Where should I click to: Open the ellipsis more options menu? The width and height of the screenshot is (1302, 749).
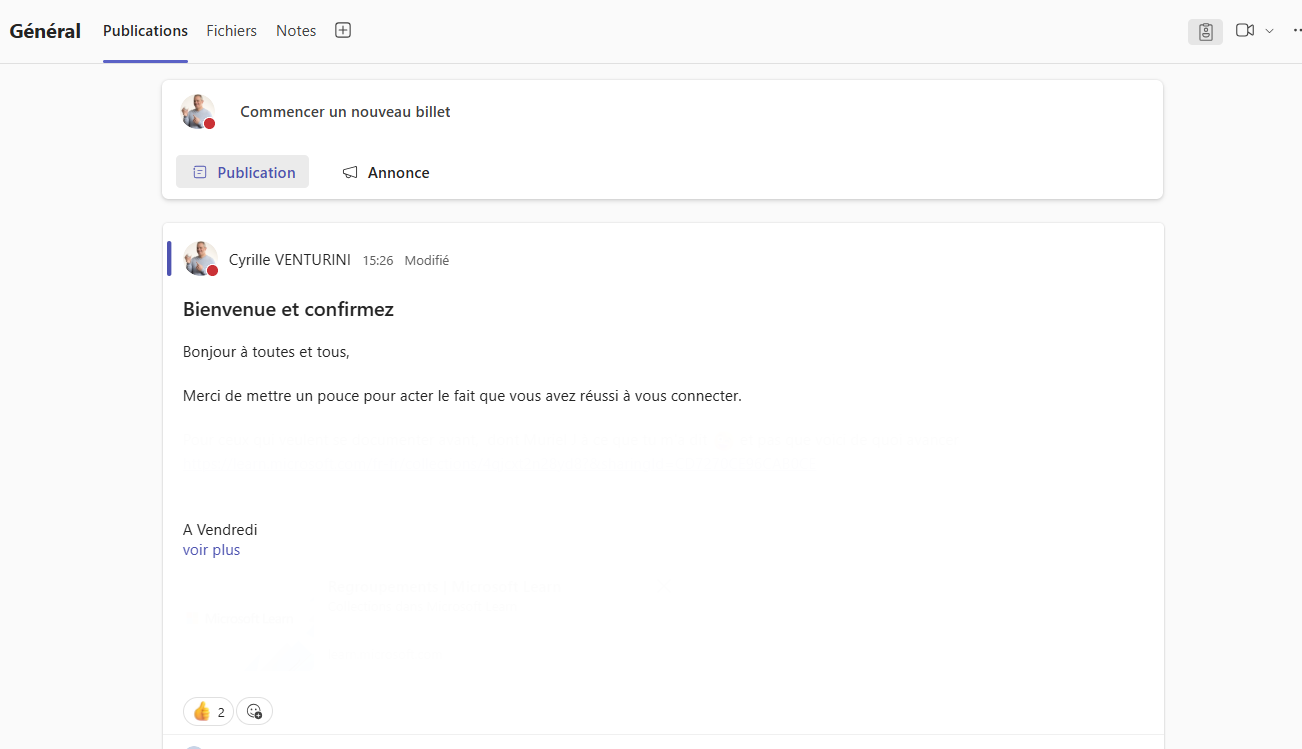1296,31
